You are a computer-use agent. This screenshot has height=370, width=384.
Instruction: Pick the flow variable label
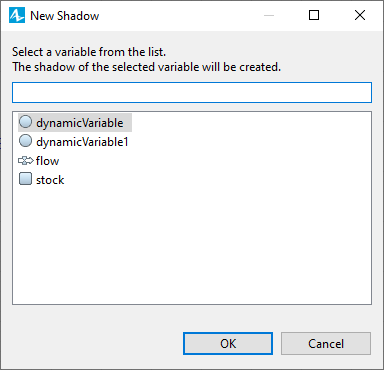tap(47, 161)
